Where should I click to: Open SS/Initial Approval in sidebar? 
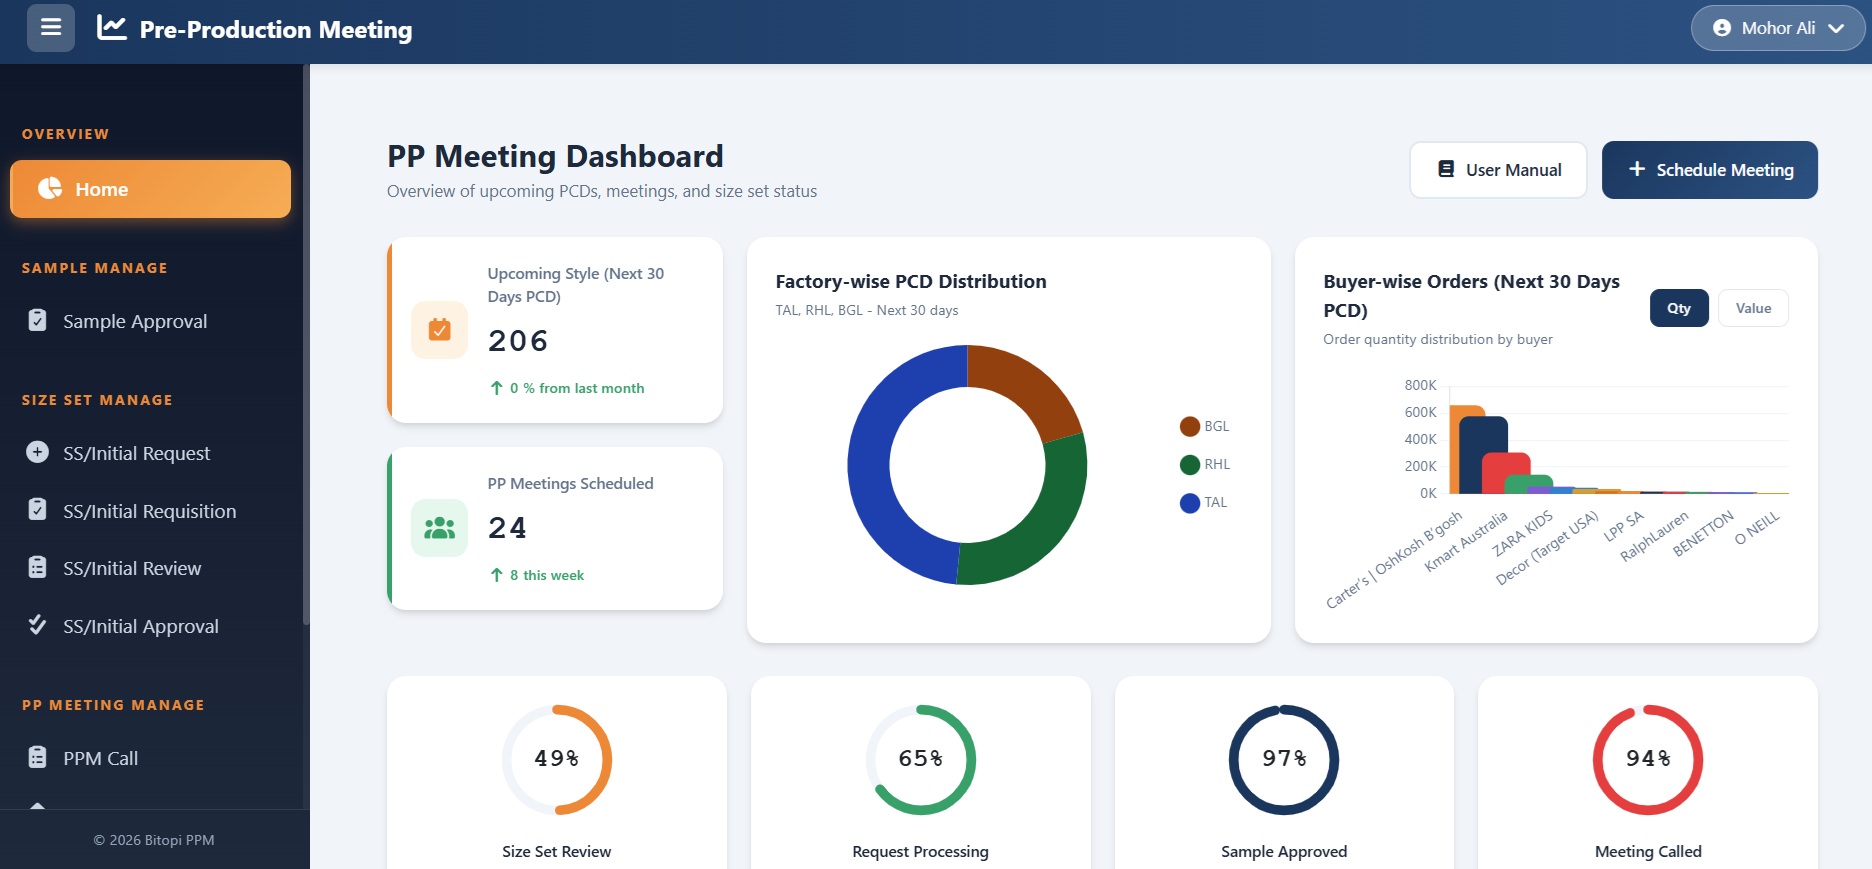click(150, 626)
